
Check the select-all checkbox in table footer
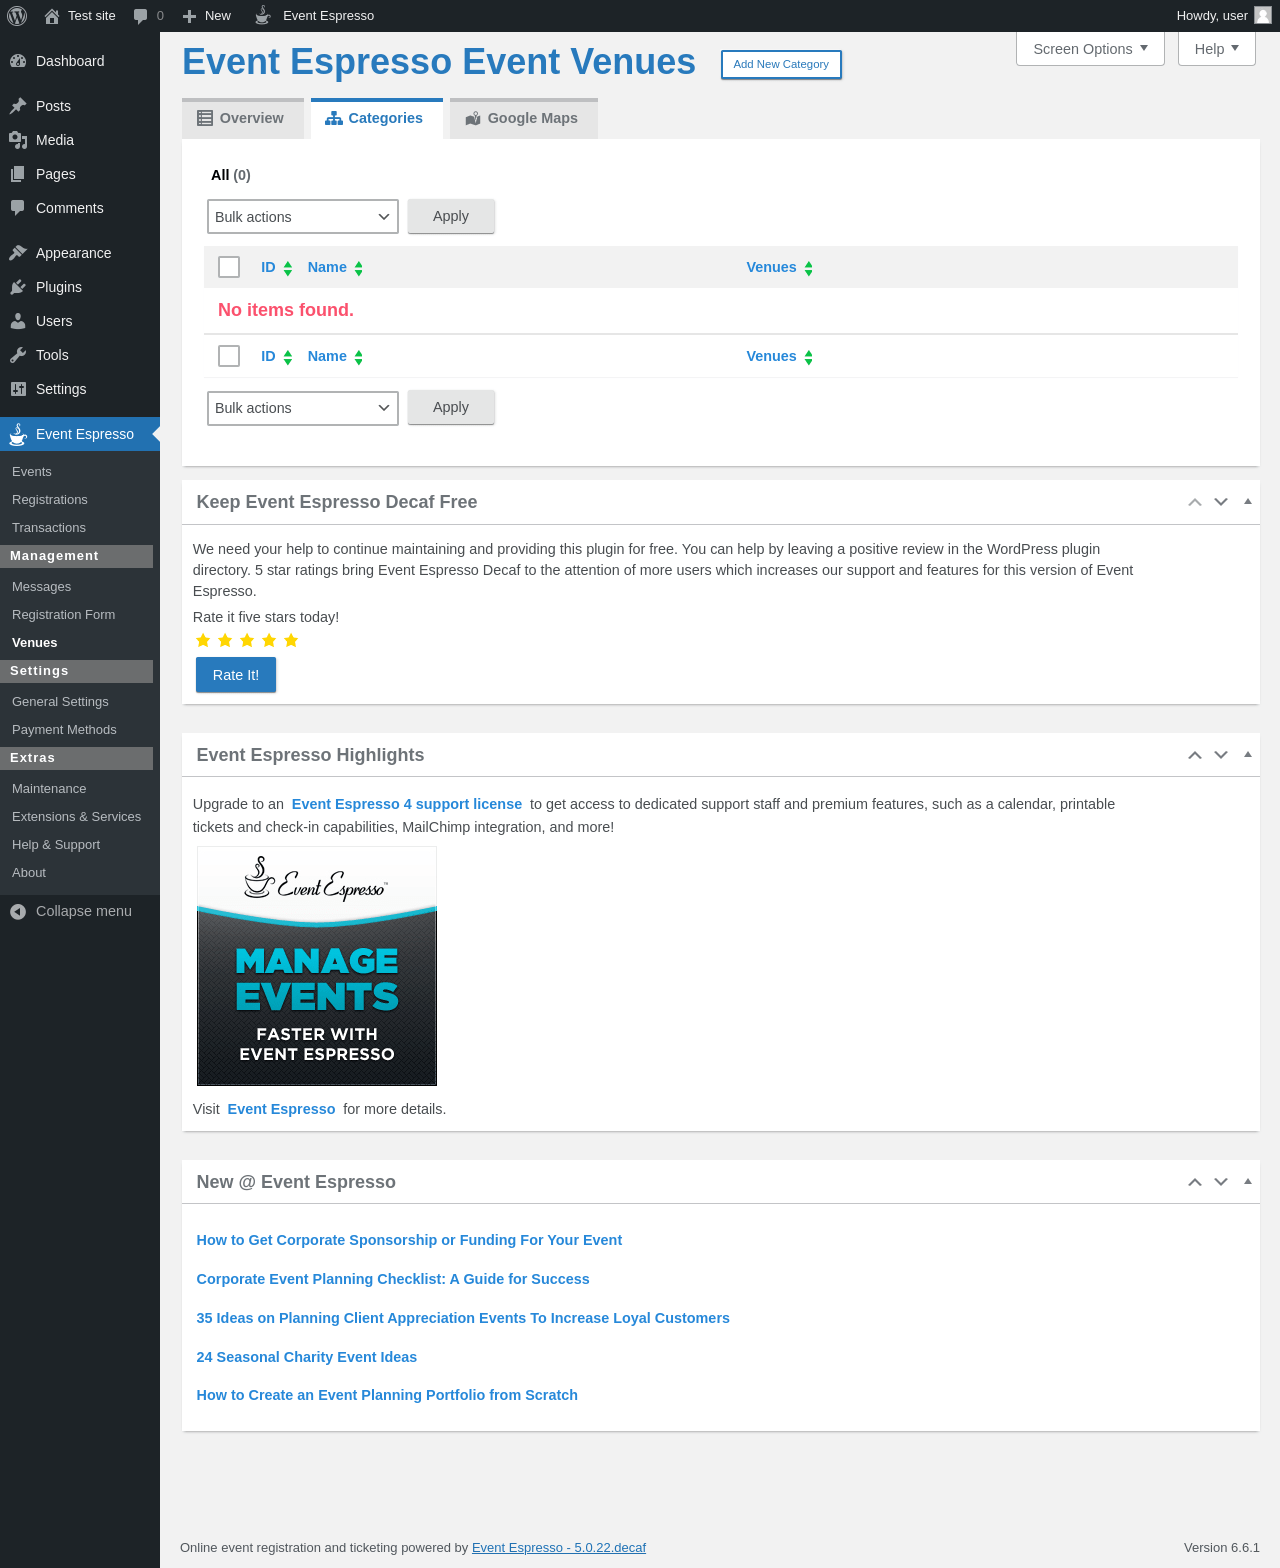pyautogui.click(x=229, y=356)
